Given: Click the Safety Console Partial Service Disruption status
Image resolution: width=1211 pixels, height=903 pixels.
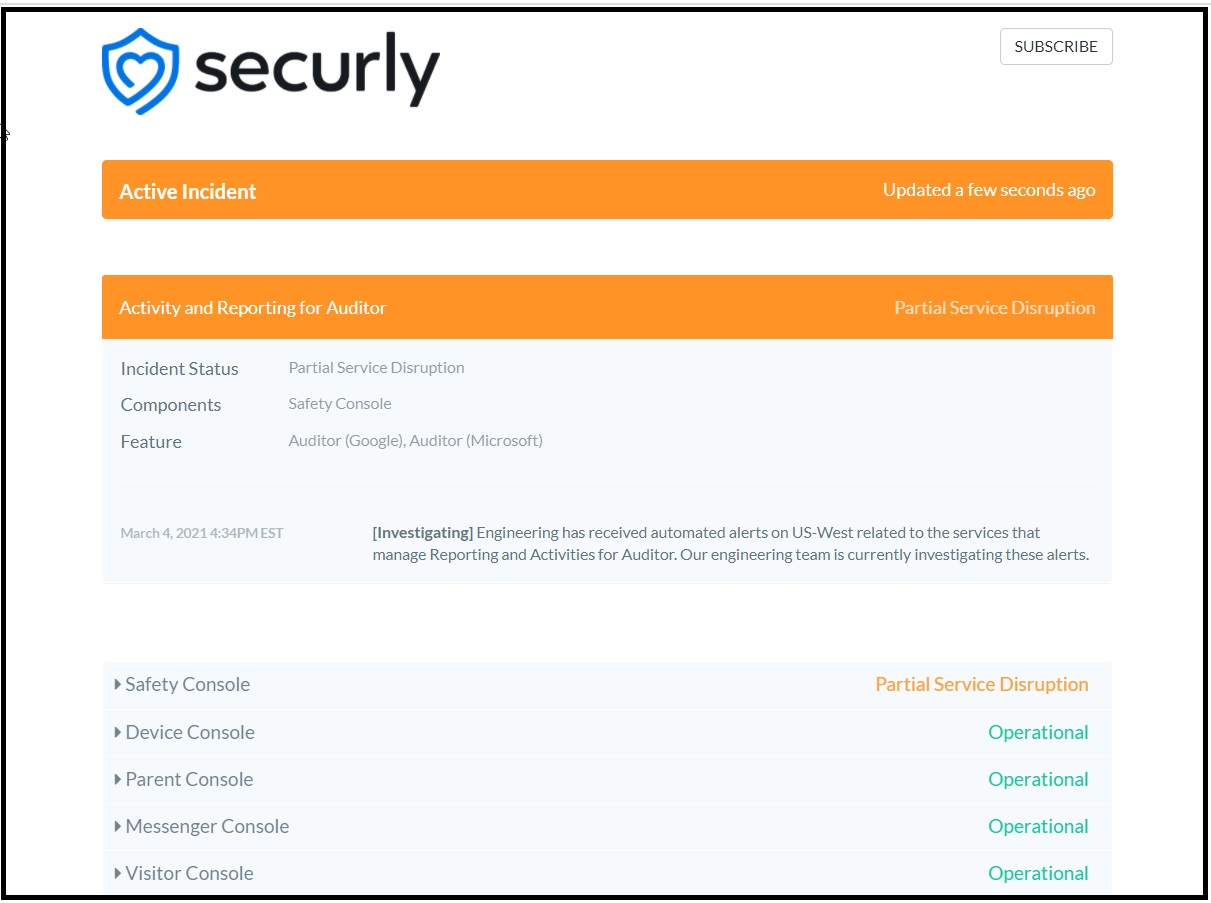Looking at the screenshot, I should click(982, 685).
